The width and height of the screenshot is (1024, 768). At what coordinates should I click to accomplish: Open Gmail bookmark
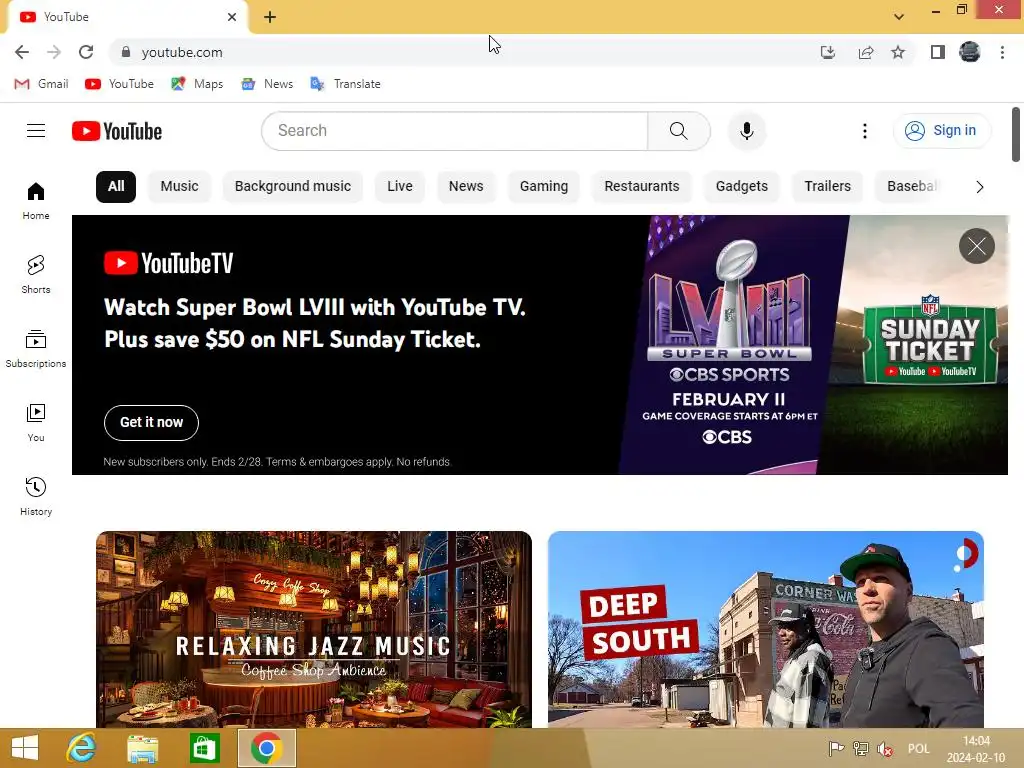click(41, 84)
